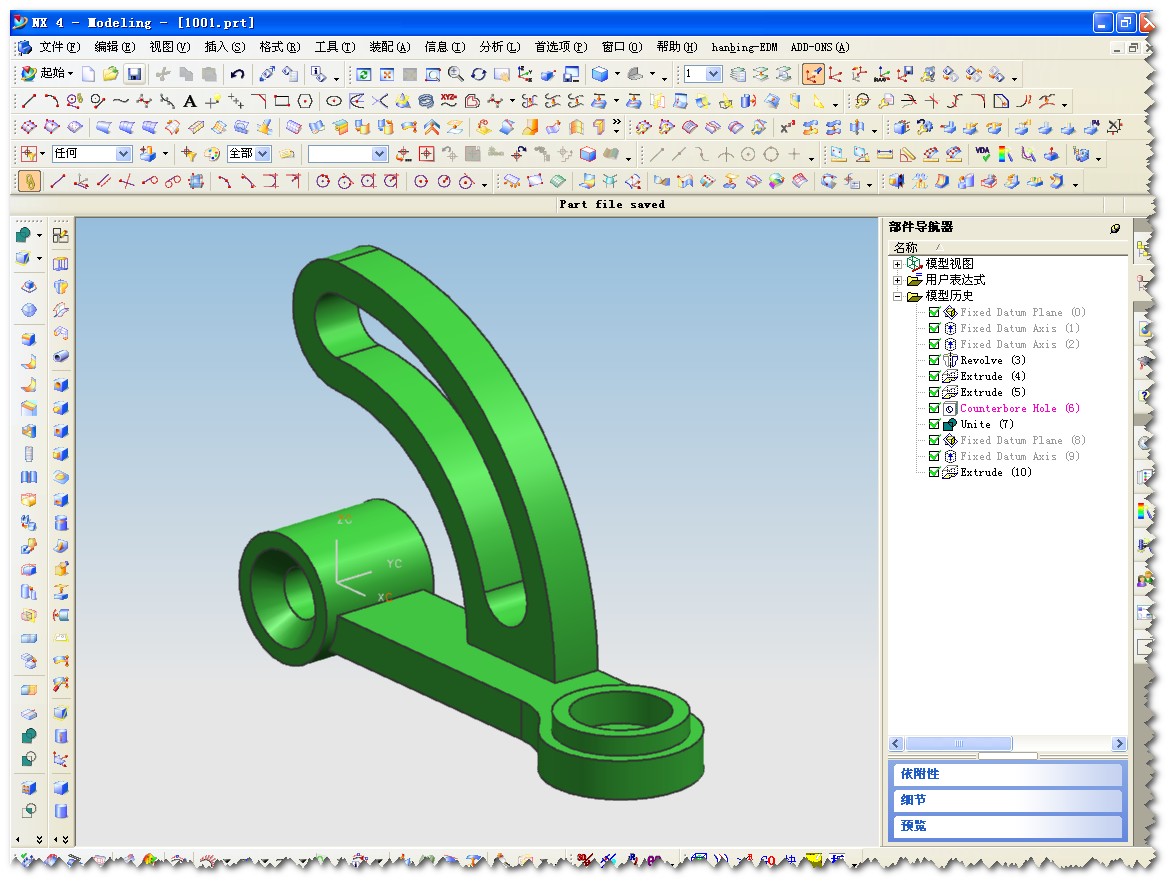Select the basic Line curve tool
Screen dimensions: 1173x885
29,100
